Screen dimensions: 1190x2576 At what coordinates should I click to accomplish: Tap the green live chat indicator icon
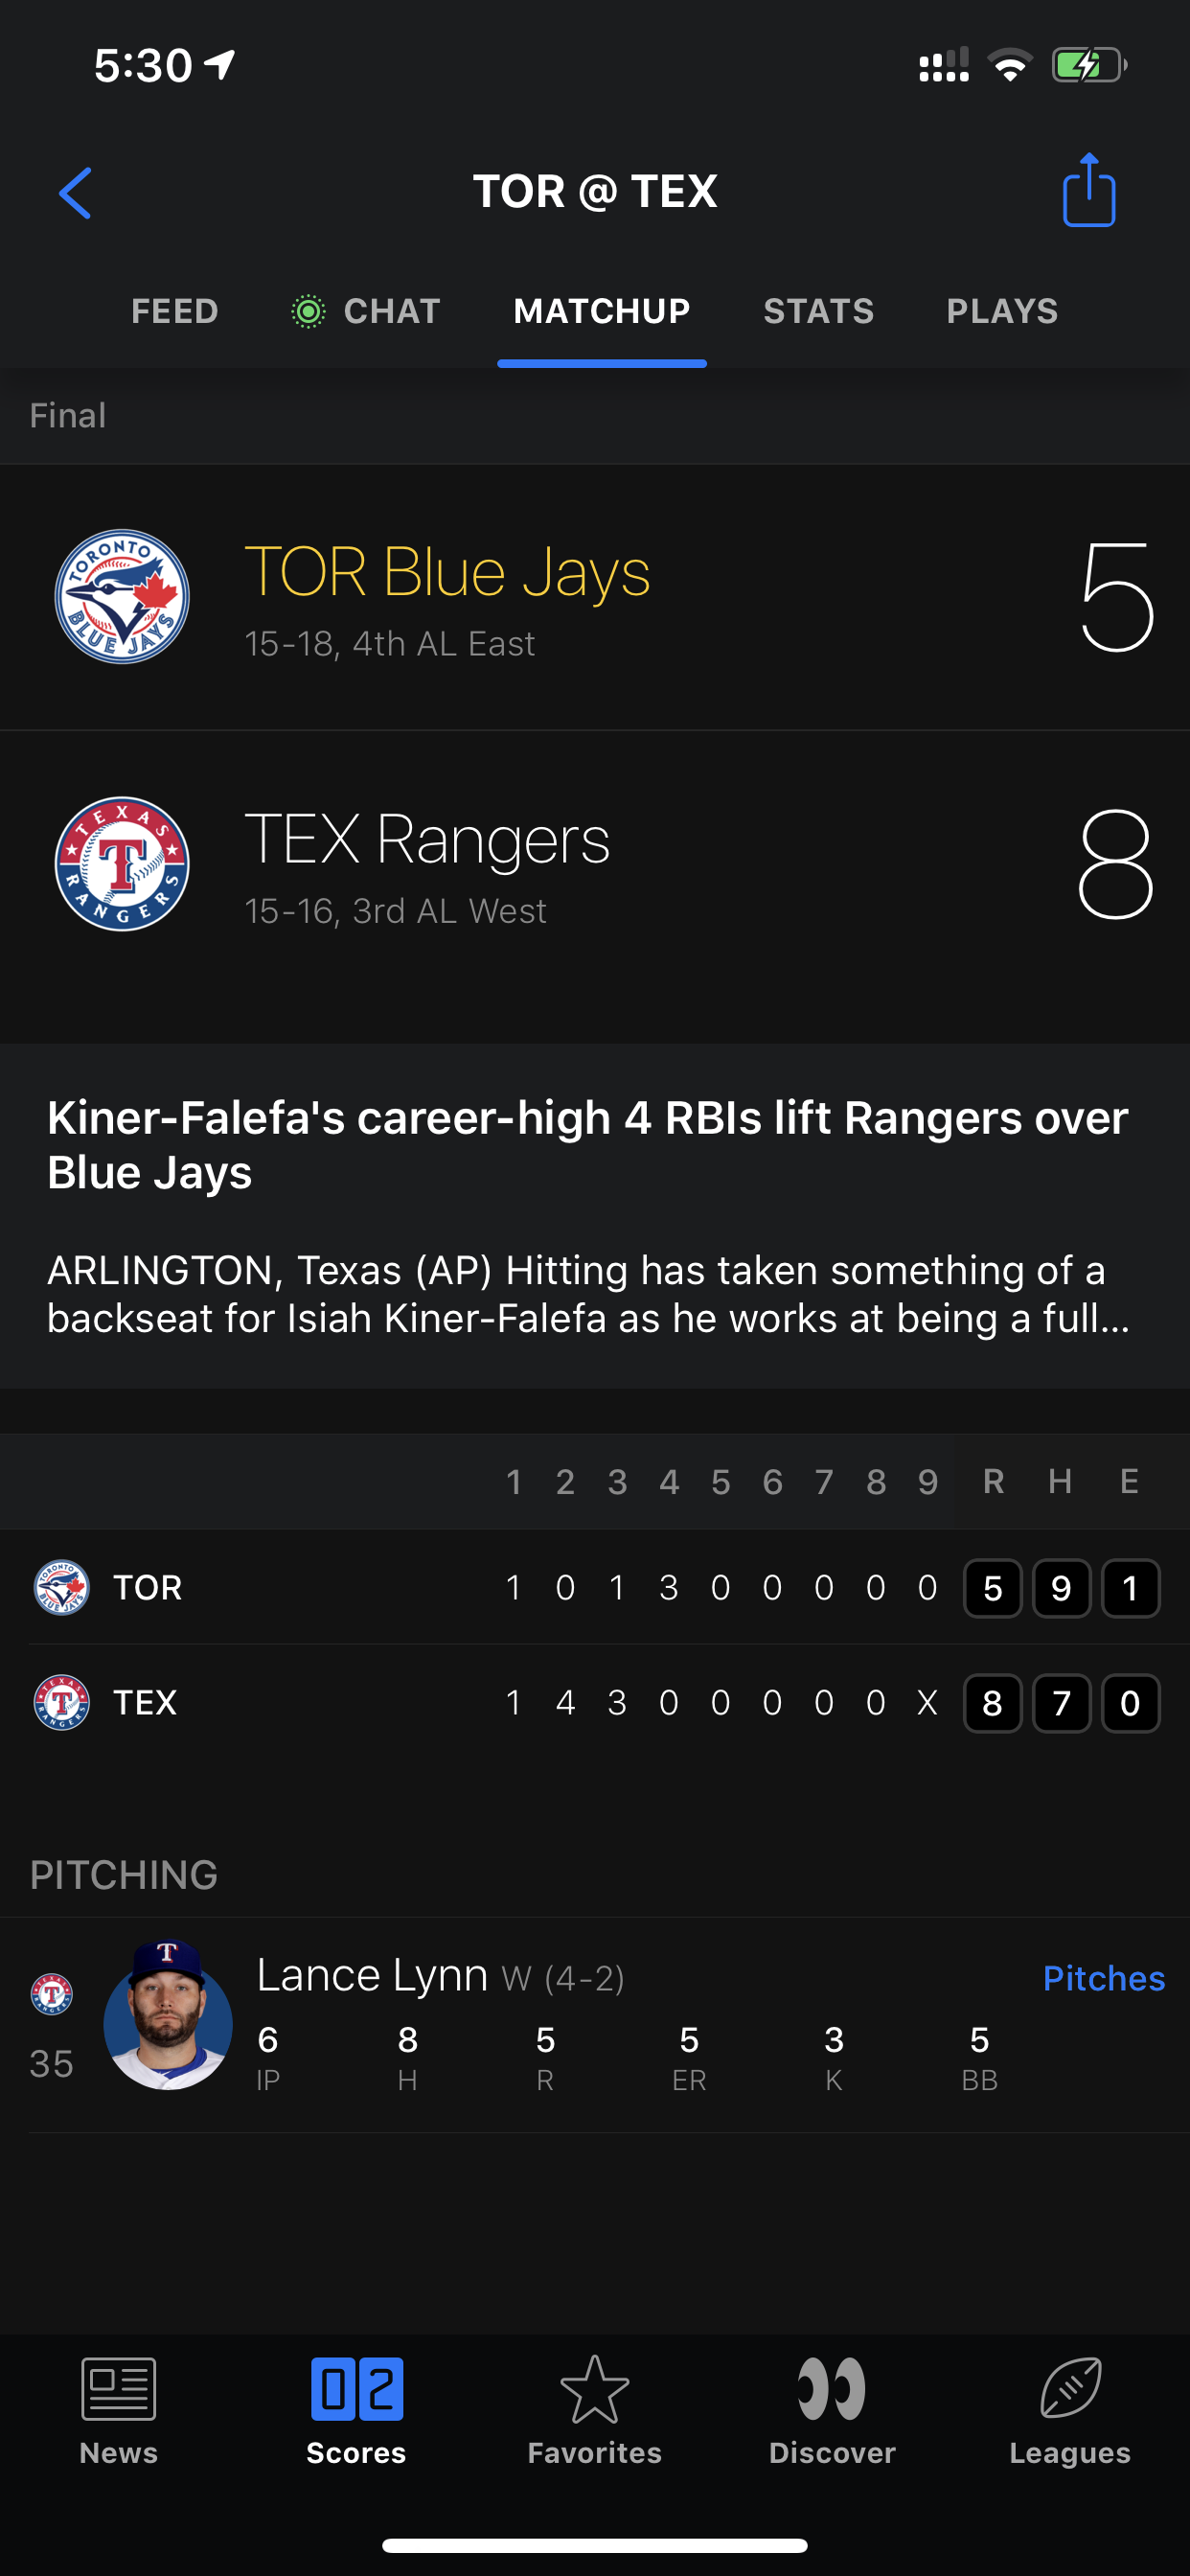tap(308, 312)
